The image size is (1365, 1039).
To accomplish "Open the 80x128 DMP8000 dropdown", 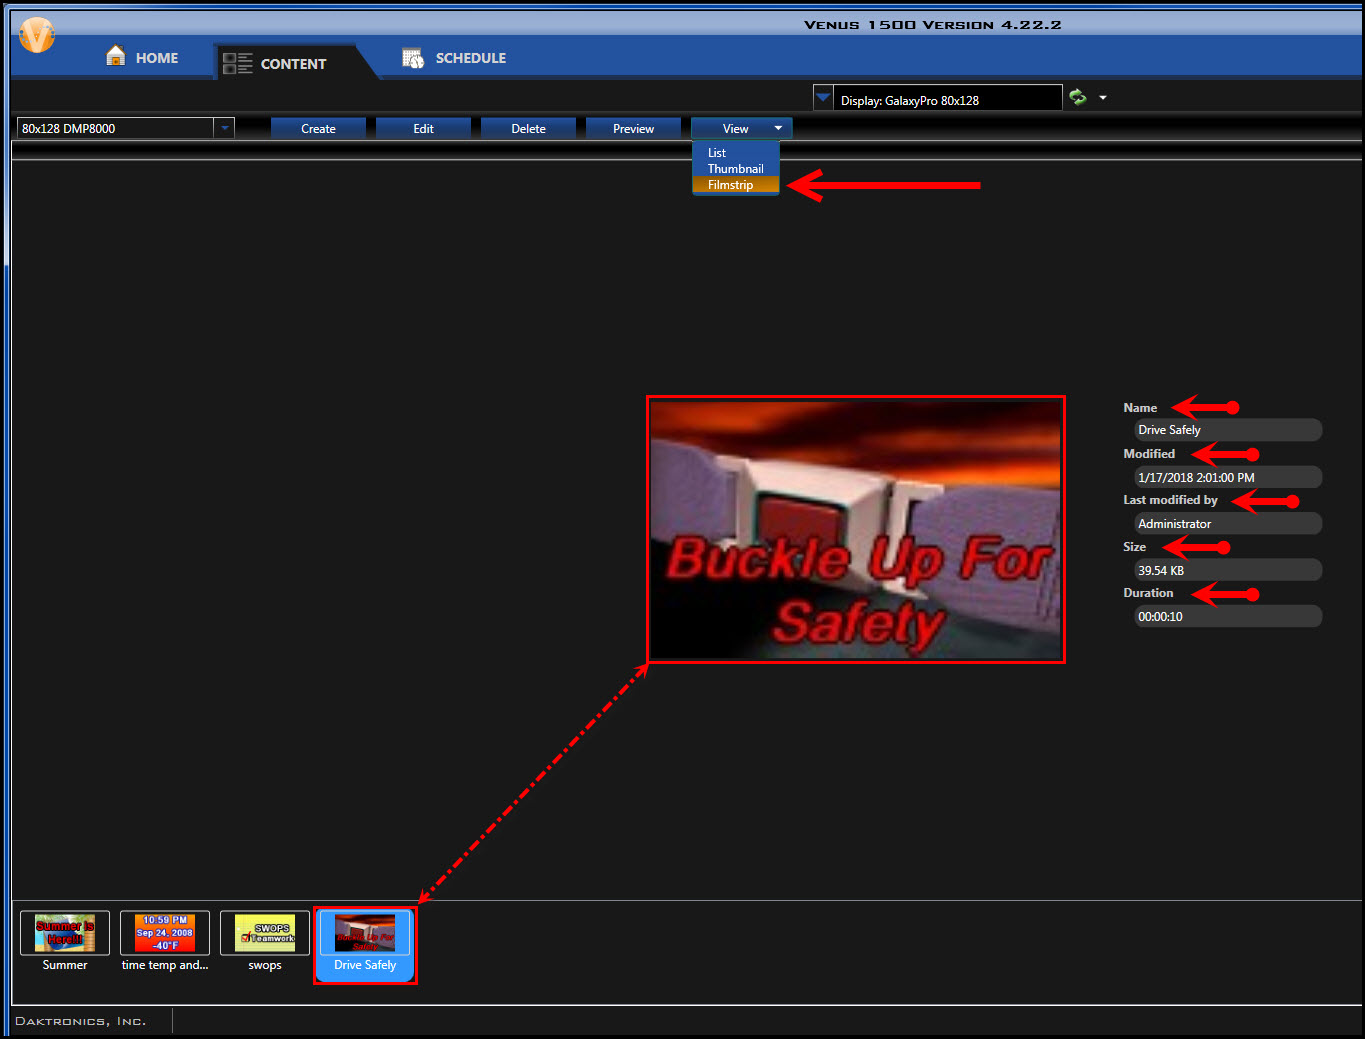I will point(224,127).
